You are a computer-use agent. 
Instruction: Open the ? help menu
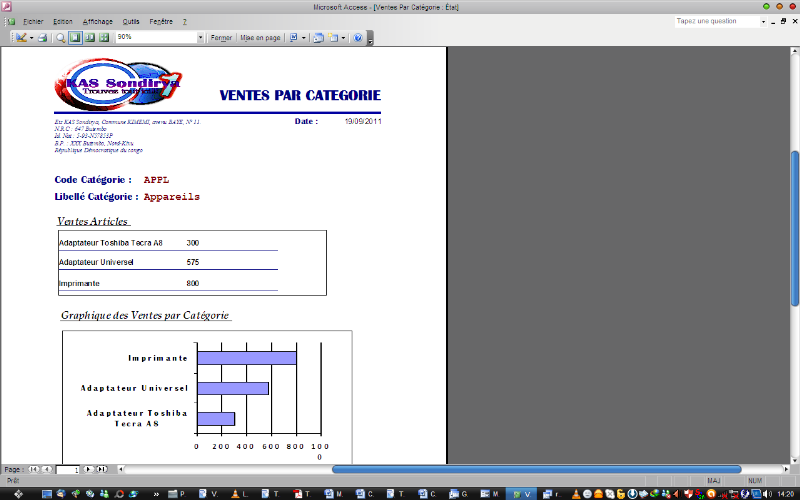(x=185, y=21)
